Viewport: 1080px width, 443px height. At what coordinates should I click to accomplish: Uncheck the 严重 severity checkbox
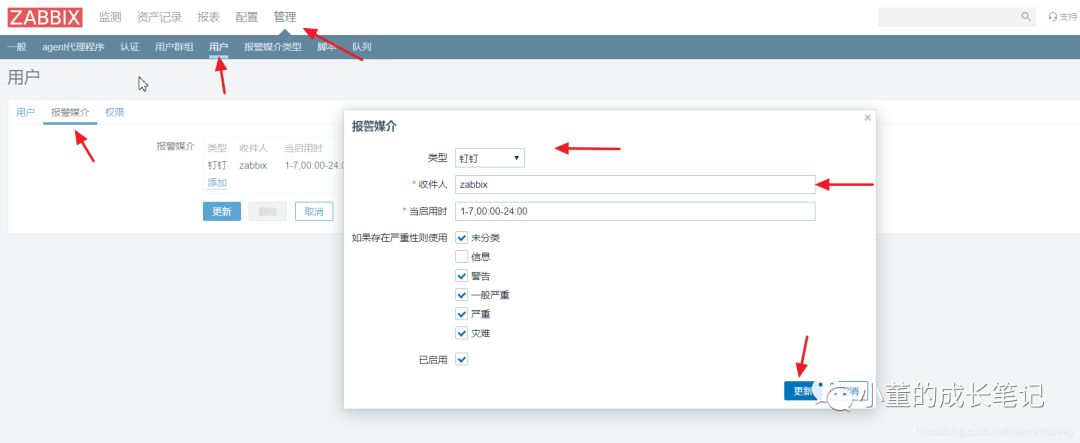(461, 314)
